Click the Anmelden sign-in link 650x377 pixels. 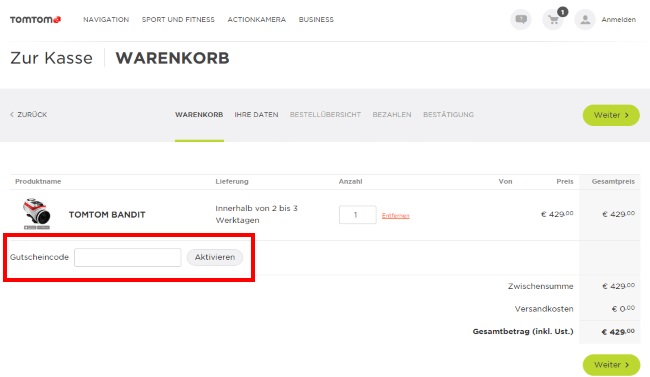pyautogui.click(x=618, y=19)
